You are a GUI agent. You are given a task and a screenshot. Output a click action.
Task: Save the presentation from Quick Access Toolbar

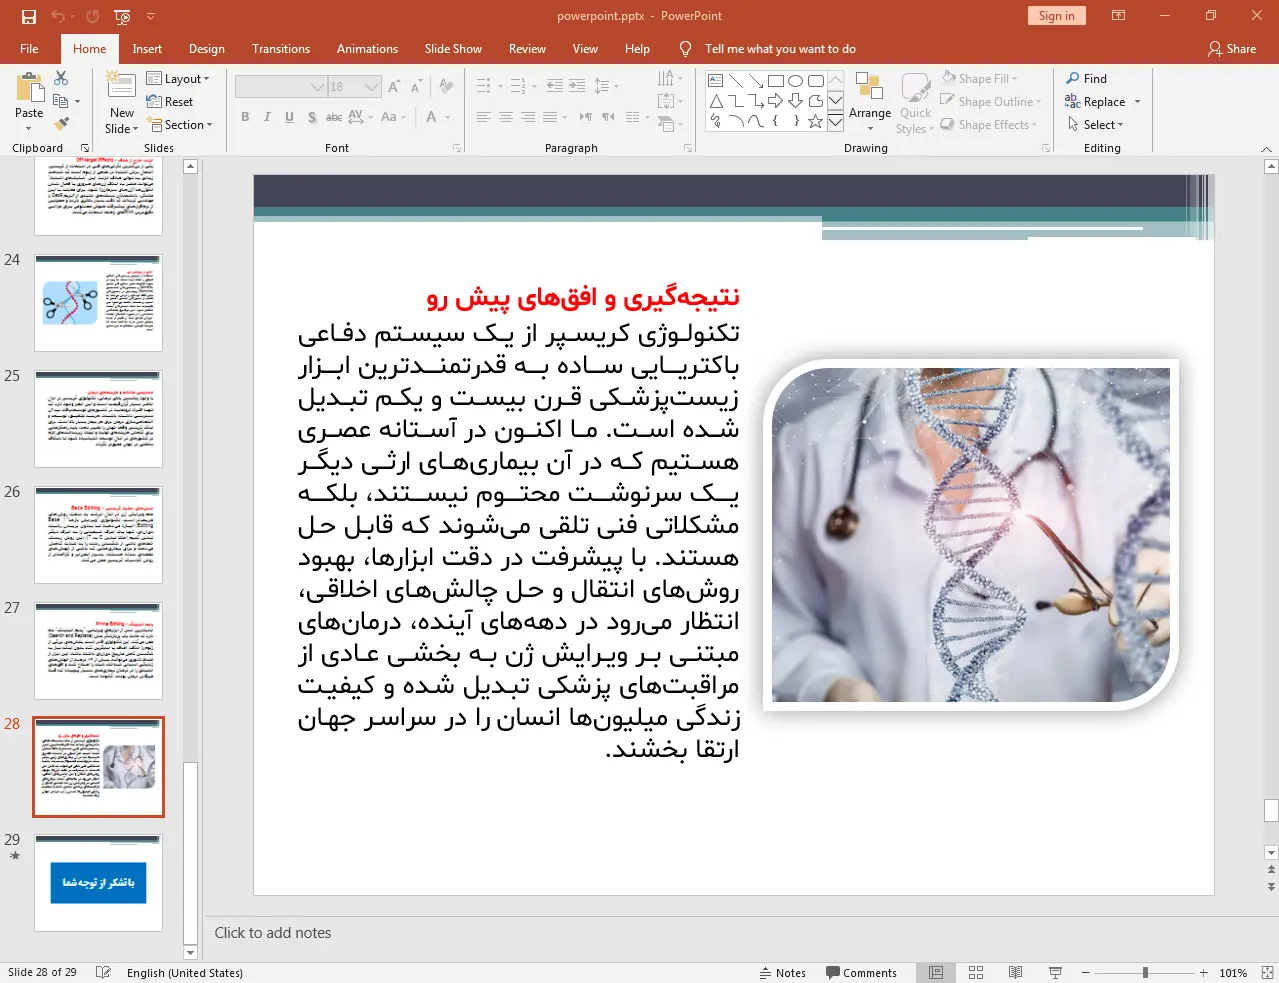[x=28, y=16]
